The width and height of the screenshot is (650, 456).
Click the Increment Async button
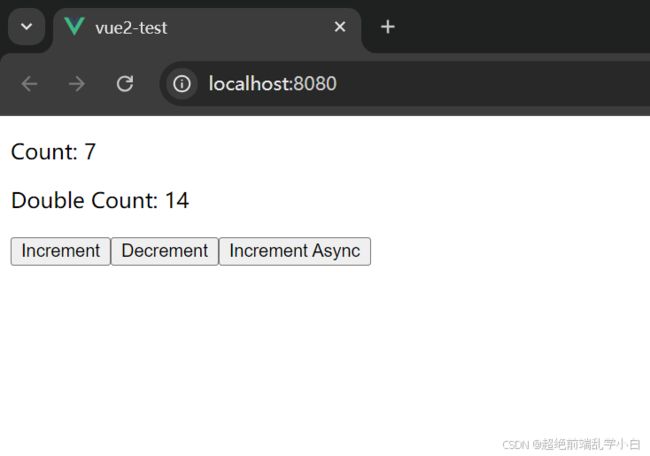pos(295,251)
